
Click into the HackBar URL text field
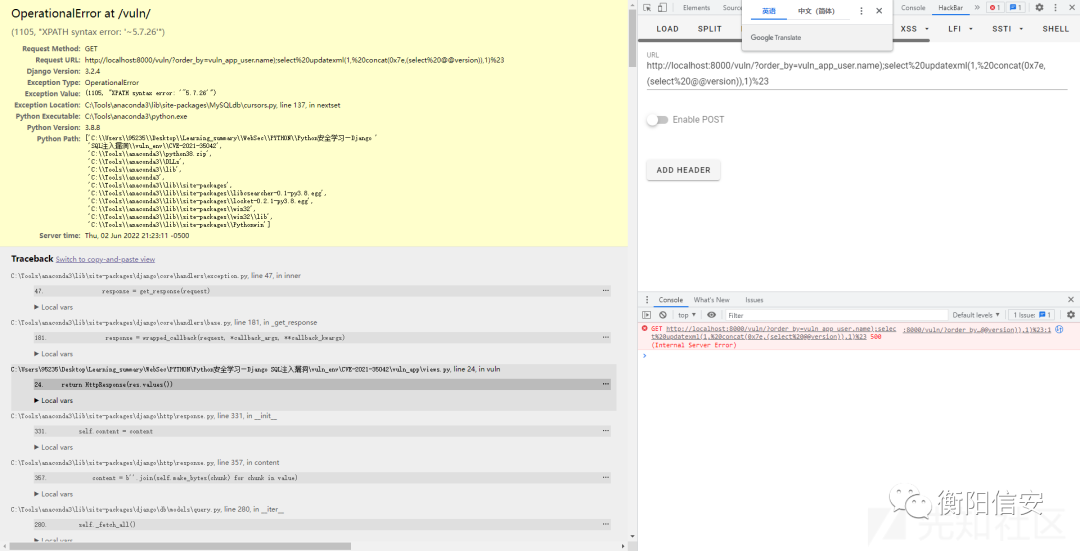coord(856,73)
